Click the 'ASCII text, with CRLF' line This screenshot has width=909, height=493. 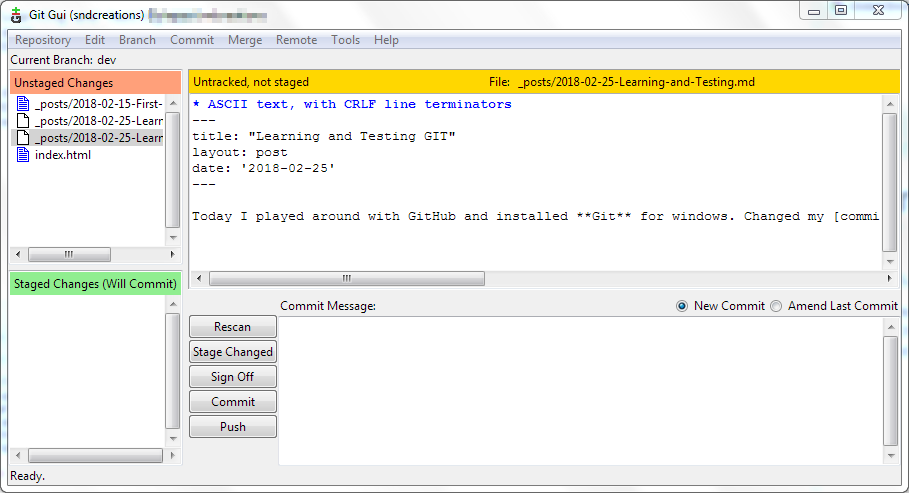[352, 104]
